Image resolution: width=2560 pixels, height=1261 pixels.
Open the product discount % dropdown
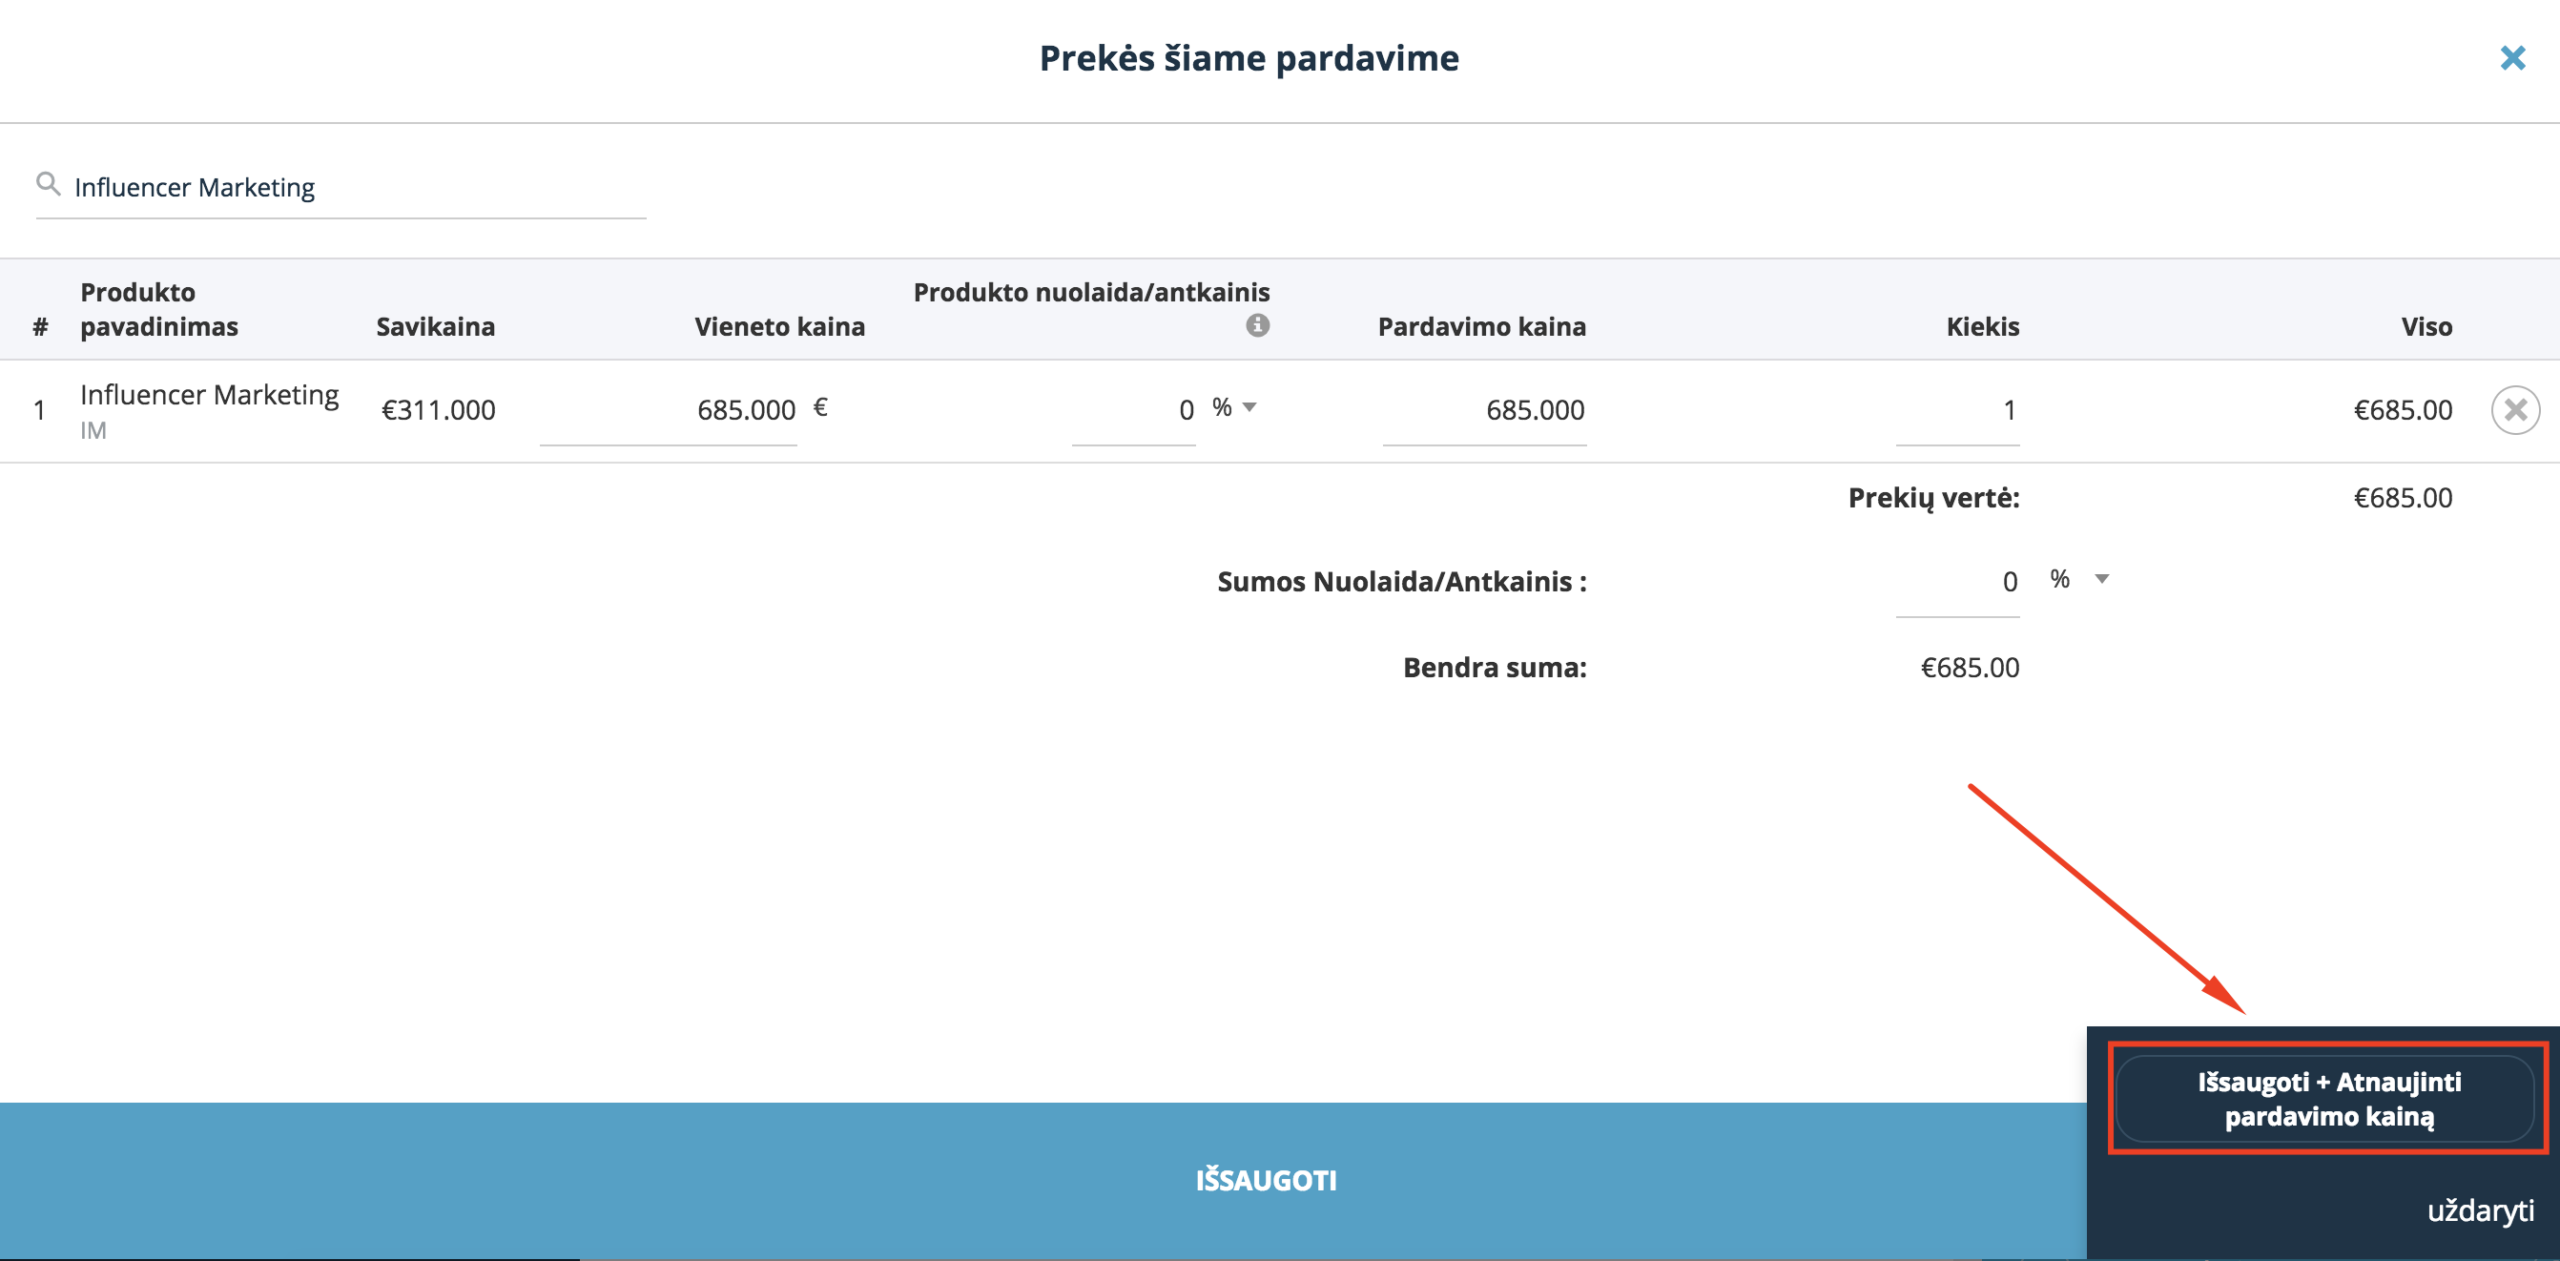1235,407
